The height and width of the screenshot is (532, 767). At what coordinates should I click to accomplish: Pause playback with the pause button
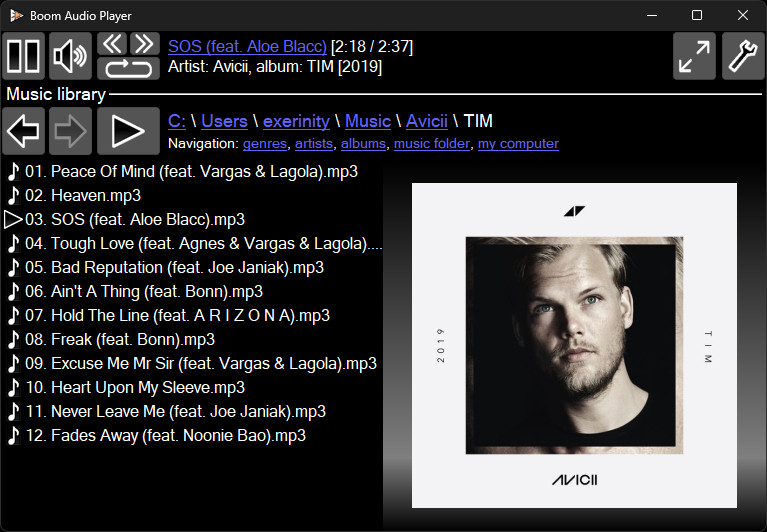coord(23,56)
